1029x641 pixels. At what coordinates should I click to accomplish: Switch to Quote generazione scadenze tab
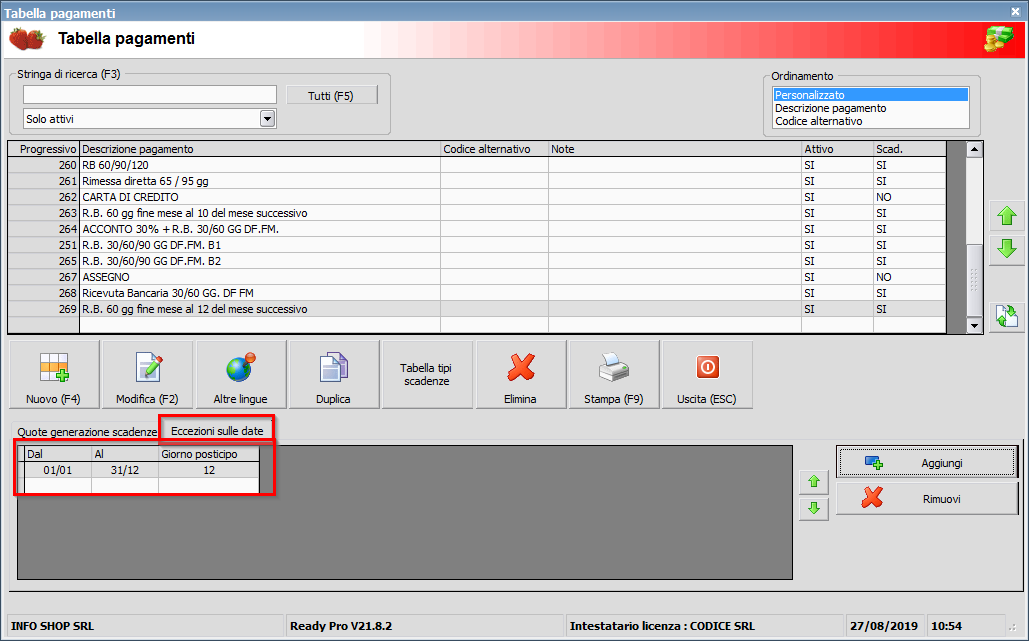(x=87, y=432)
